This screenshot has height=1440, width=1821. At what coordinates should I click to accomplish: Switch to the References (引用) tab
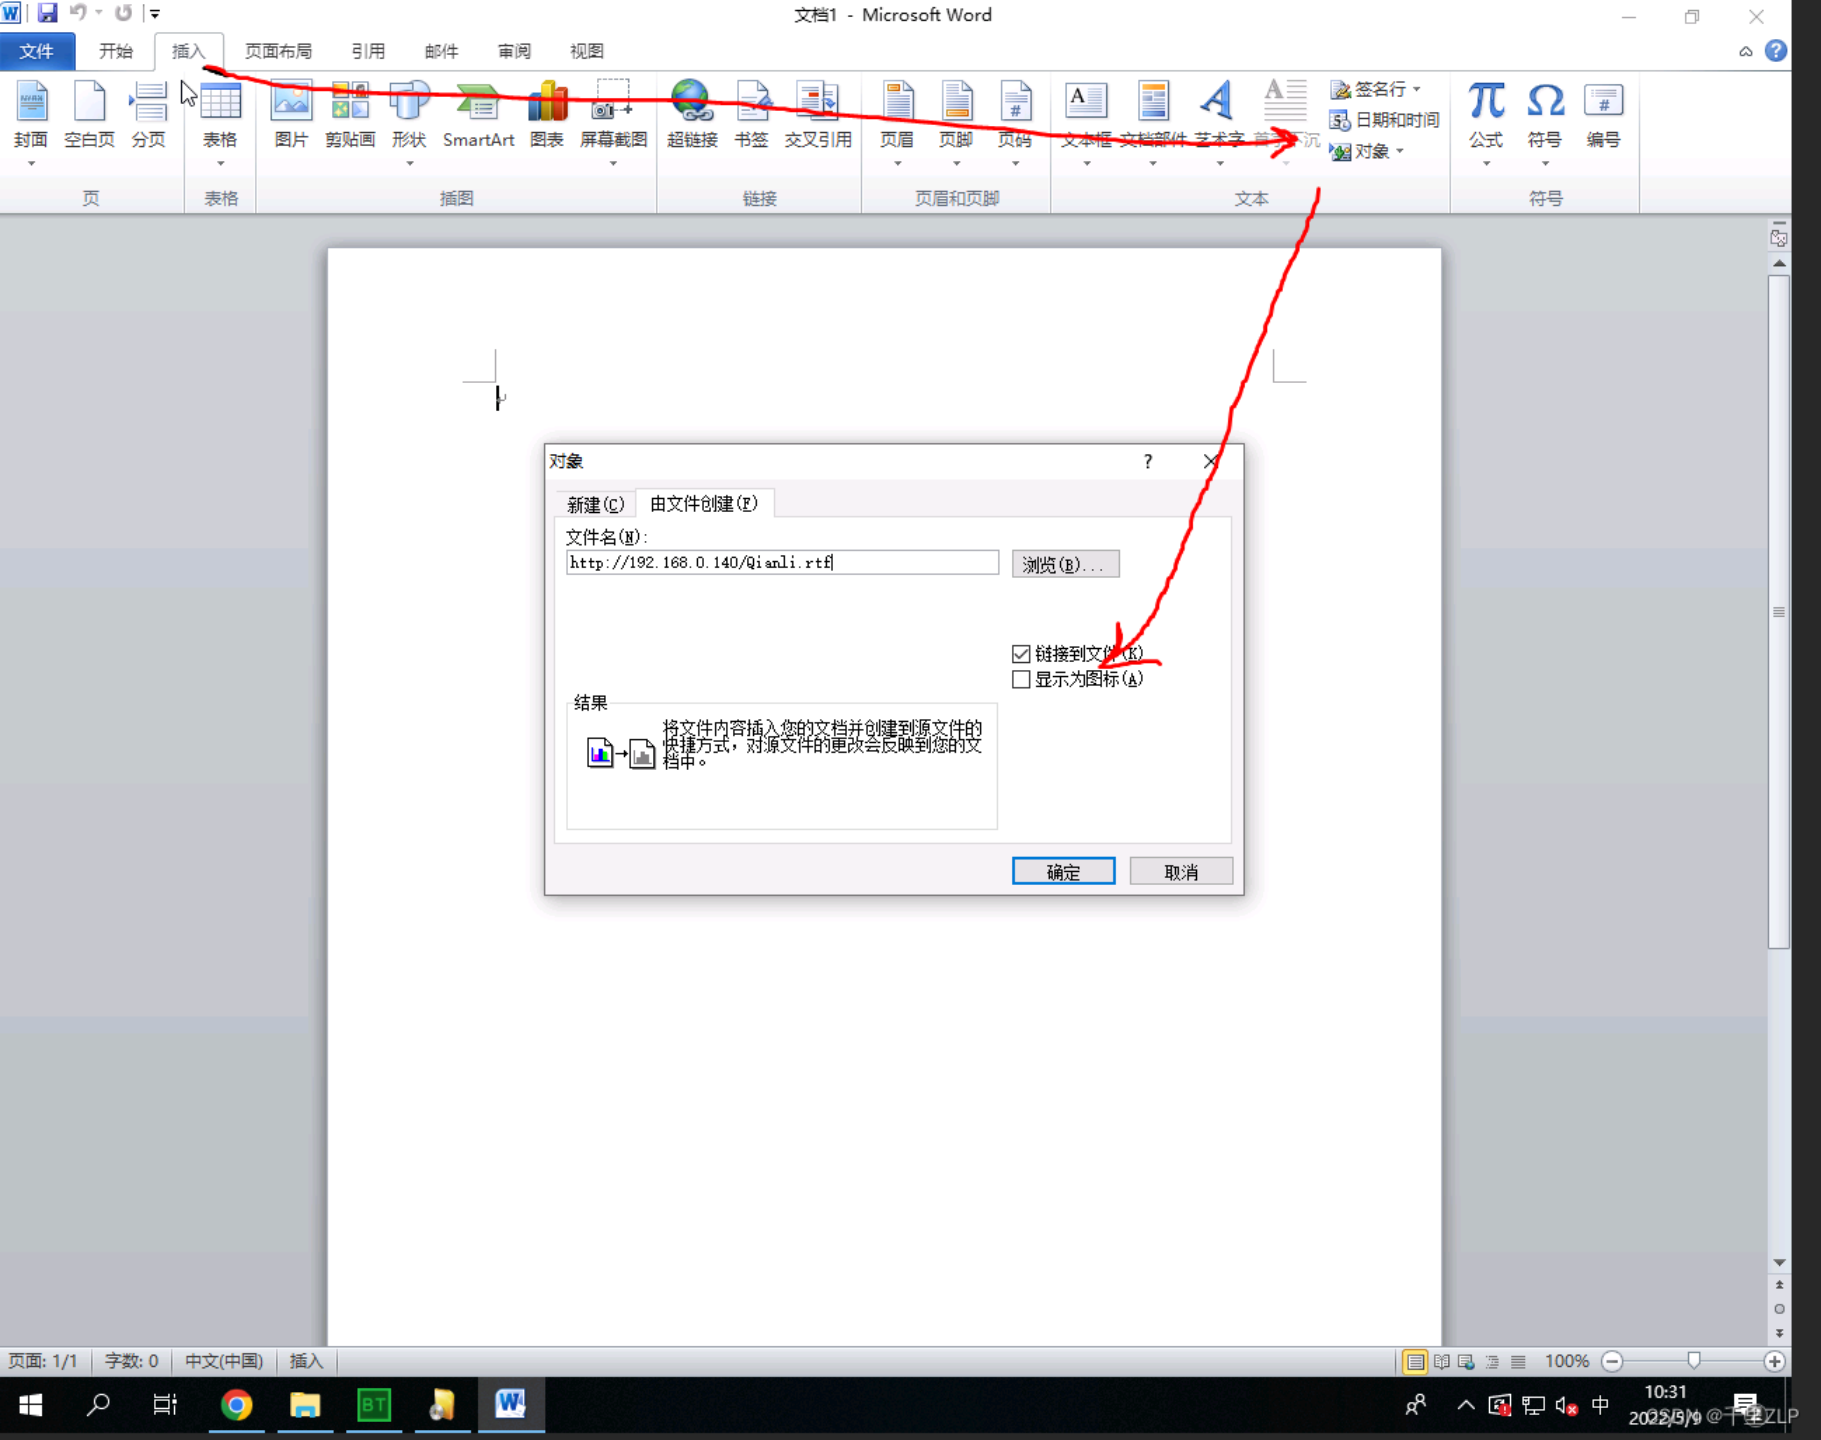point(368,51)
